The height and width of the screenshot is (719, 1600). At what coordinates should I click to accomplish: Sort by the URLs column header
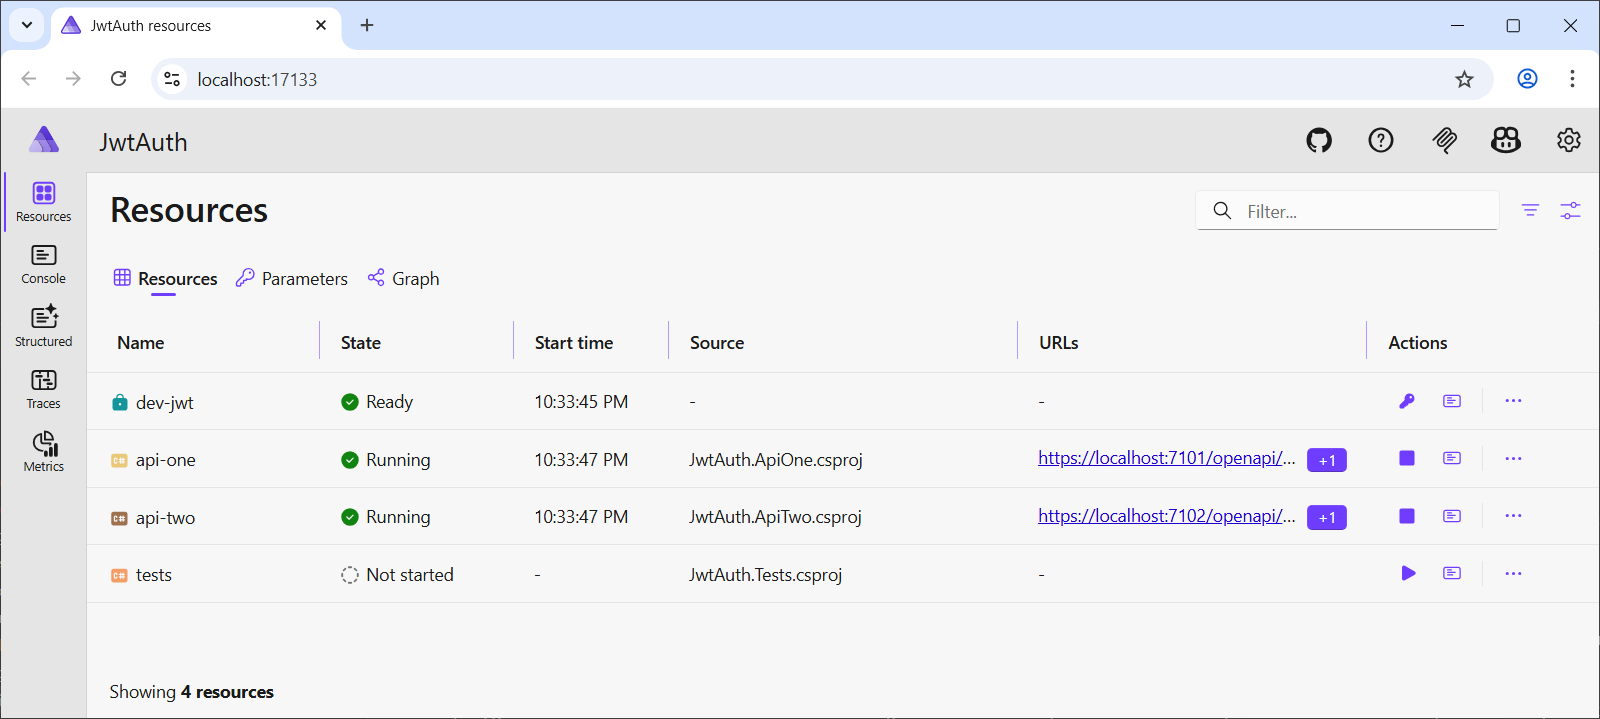(1059, 343)
